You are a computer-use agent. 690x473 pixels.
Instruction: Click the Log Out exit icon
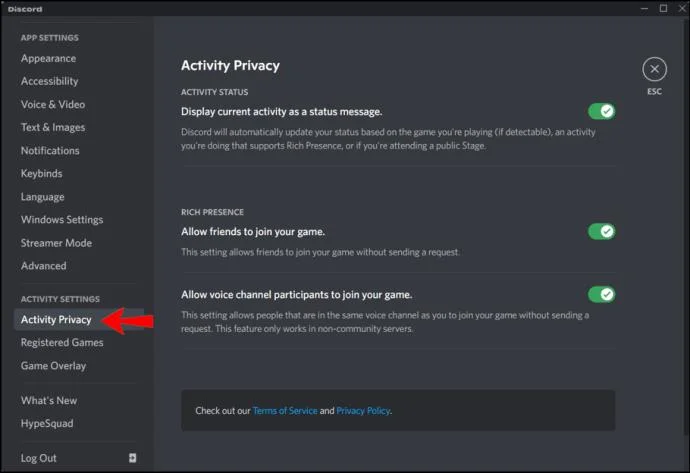point(132,458)
